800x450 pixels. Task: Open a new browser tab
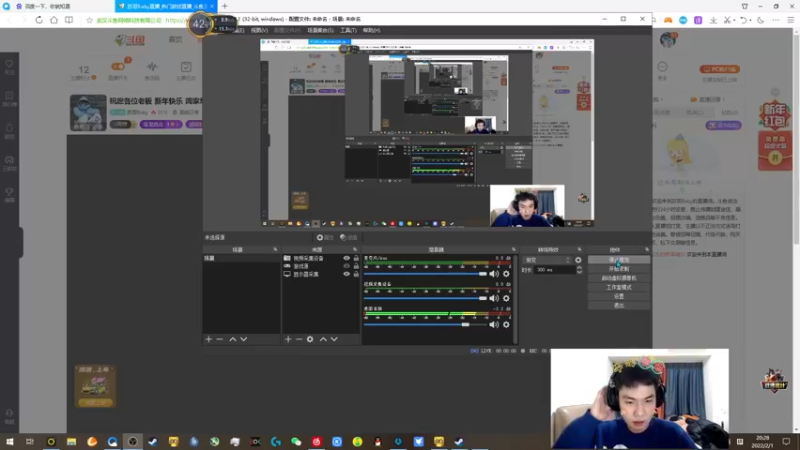tap(224, 6)
